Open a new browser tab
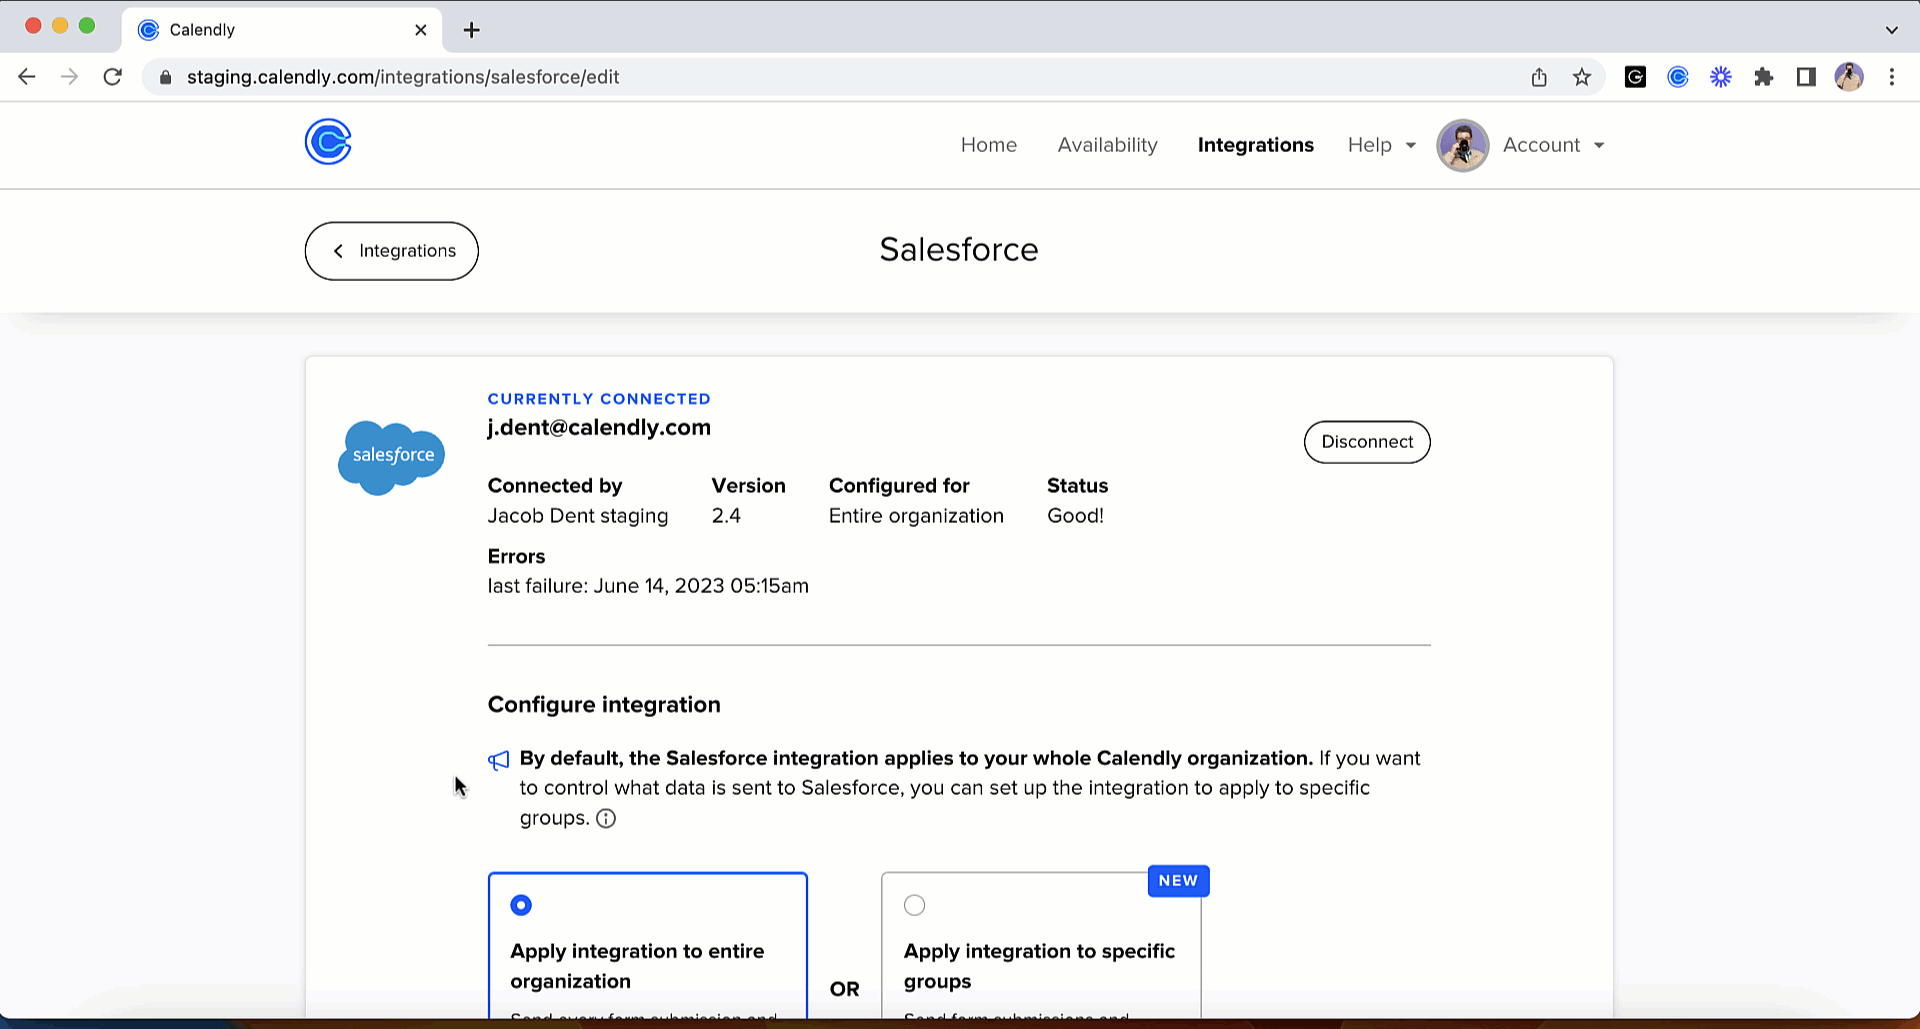Screen dimensions: 1920x1029 point(472,30)
